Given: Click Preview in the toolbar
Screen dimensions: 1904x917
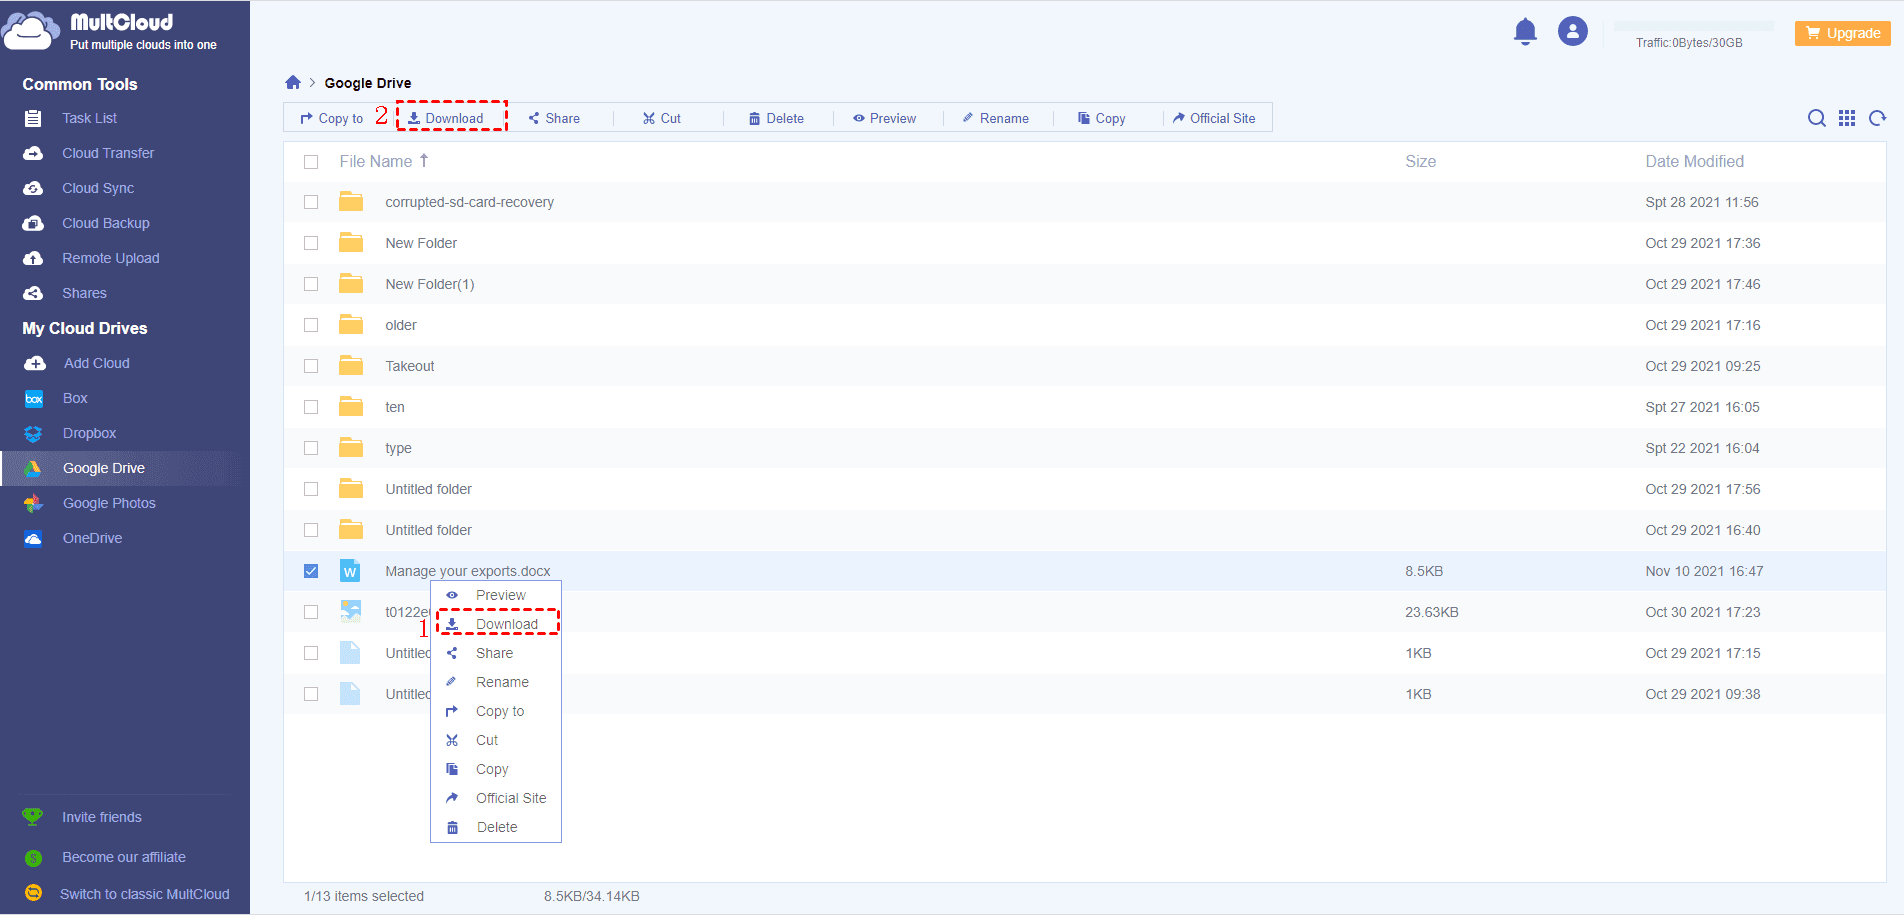Looking at the screenshot, I should coord(884,118).
